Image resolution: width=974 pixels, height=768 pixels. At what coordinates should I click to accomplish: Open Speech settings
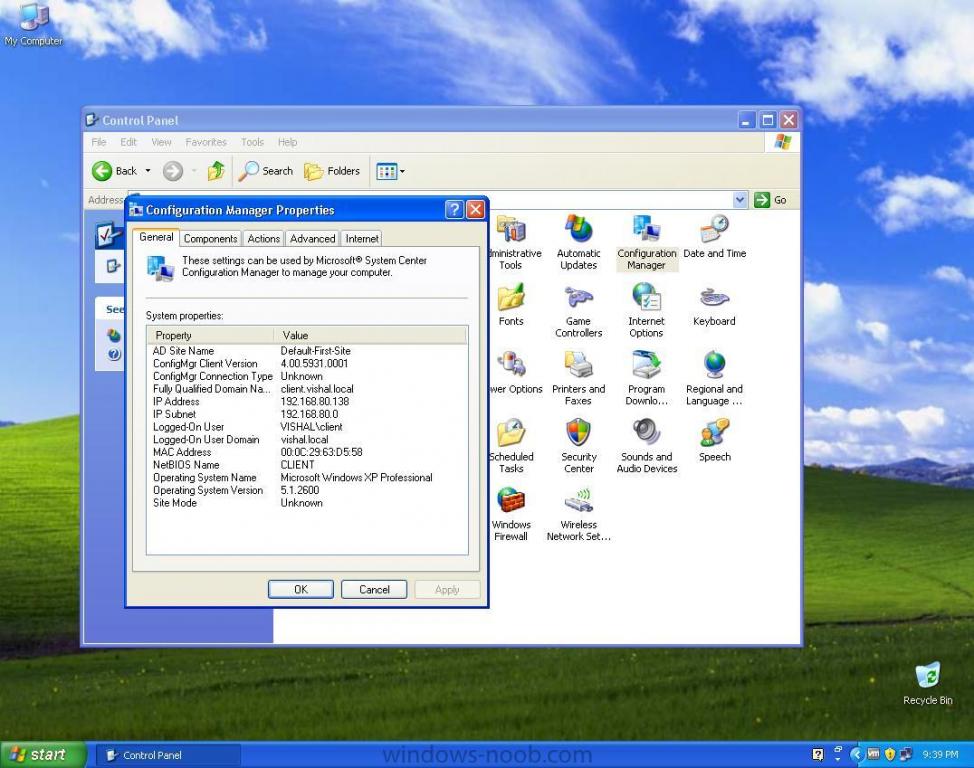(714, 441)
